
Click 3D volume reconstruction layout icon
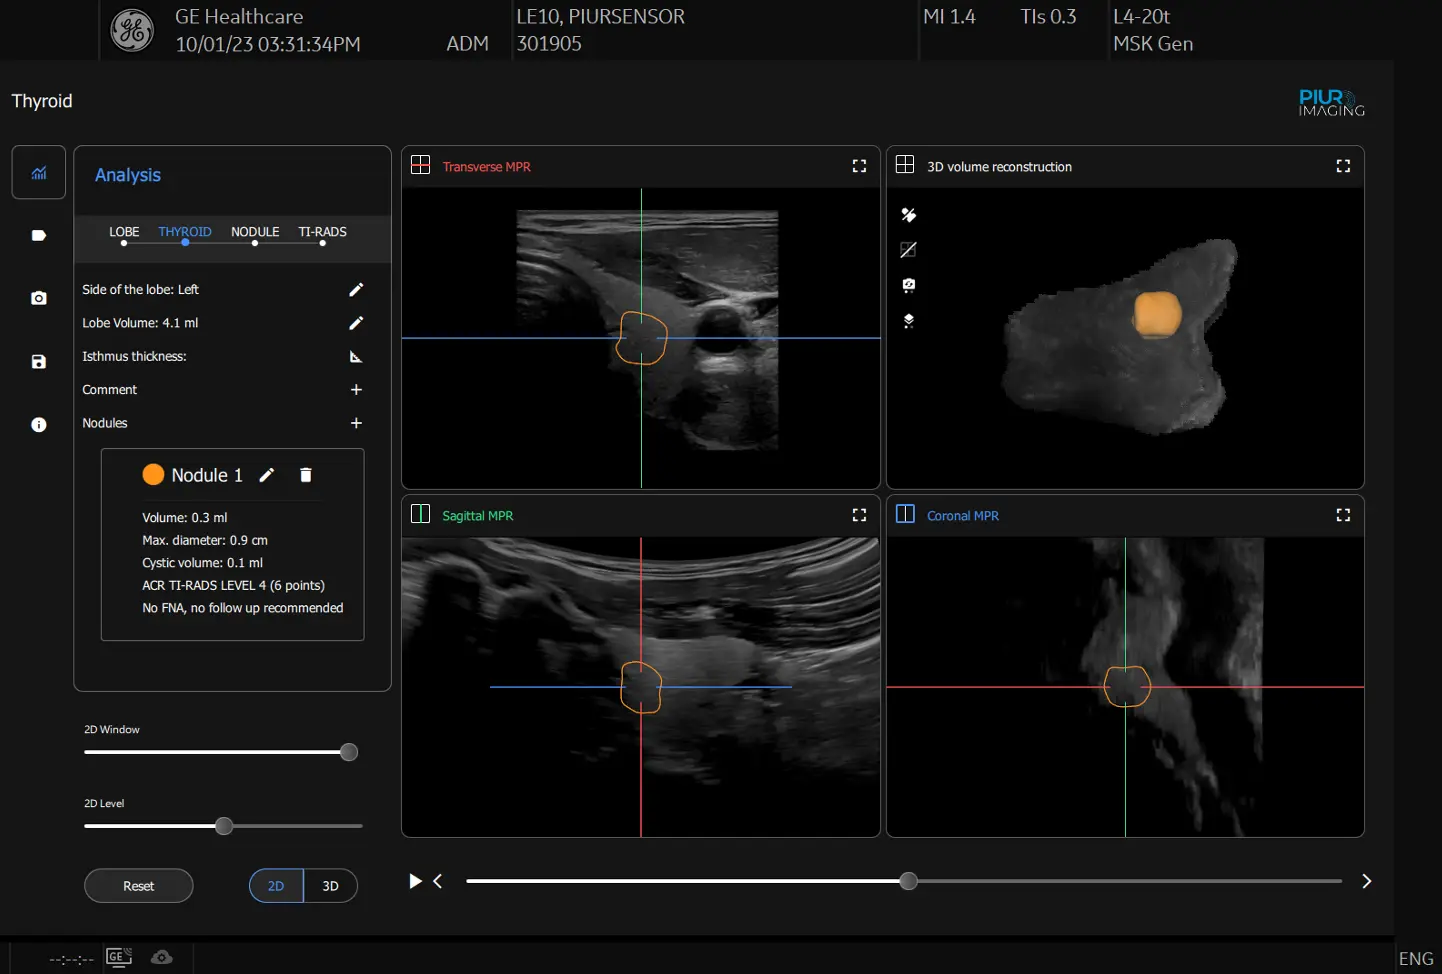[x=905, y=165]
